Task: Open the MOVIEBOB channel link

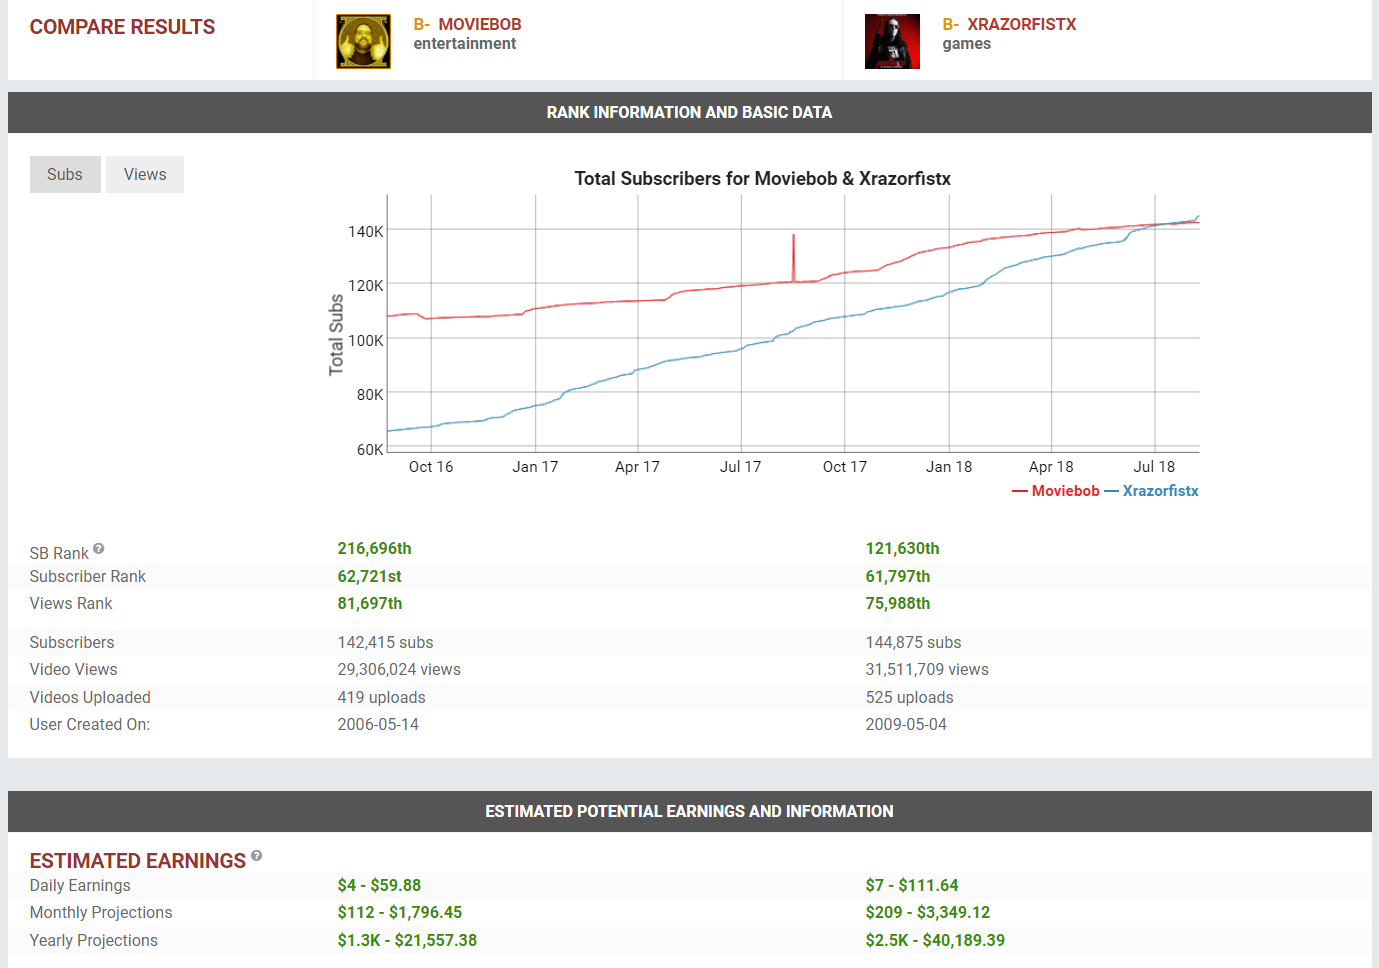Action: click(x=480, y=24)
